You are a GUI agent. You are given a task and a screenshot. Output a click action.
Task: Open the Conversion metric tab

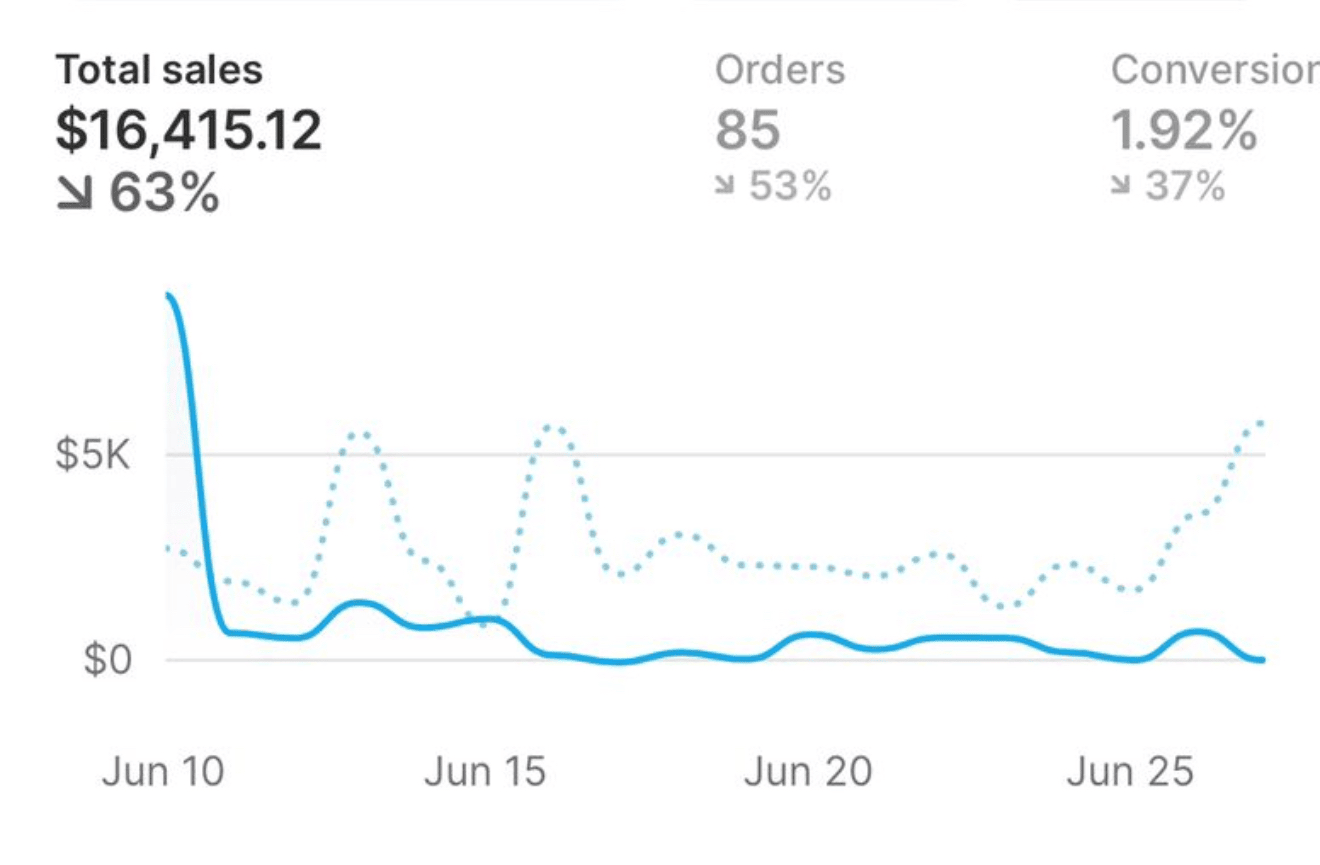[x=1214, y=70]
